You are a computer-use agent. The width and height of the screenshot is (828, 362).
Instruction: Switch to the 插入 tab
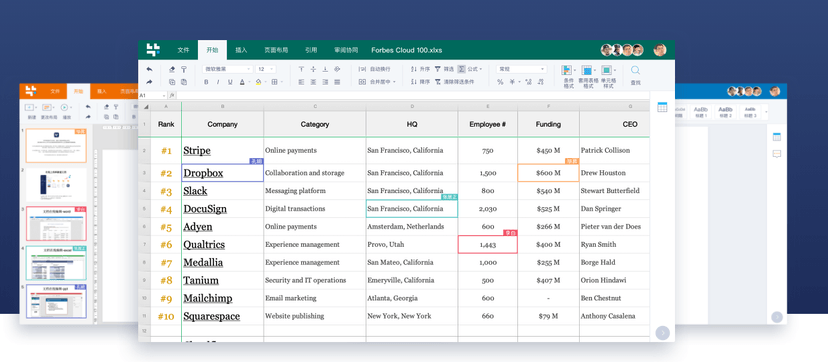(241, 50)
